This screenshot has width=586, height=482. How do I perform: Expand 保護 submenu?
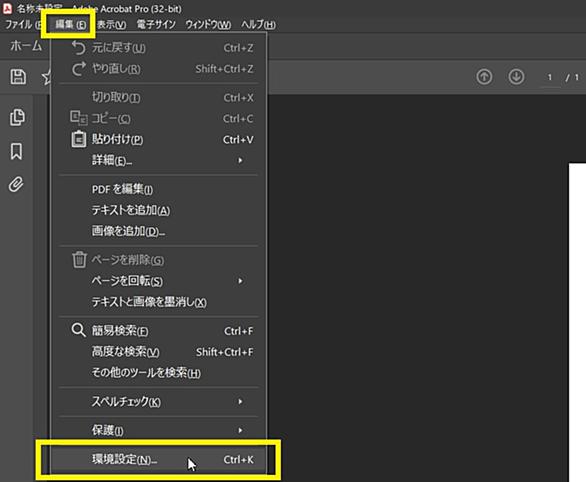[x=158, y=430]
